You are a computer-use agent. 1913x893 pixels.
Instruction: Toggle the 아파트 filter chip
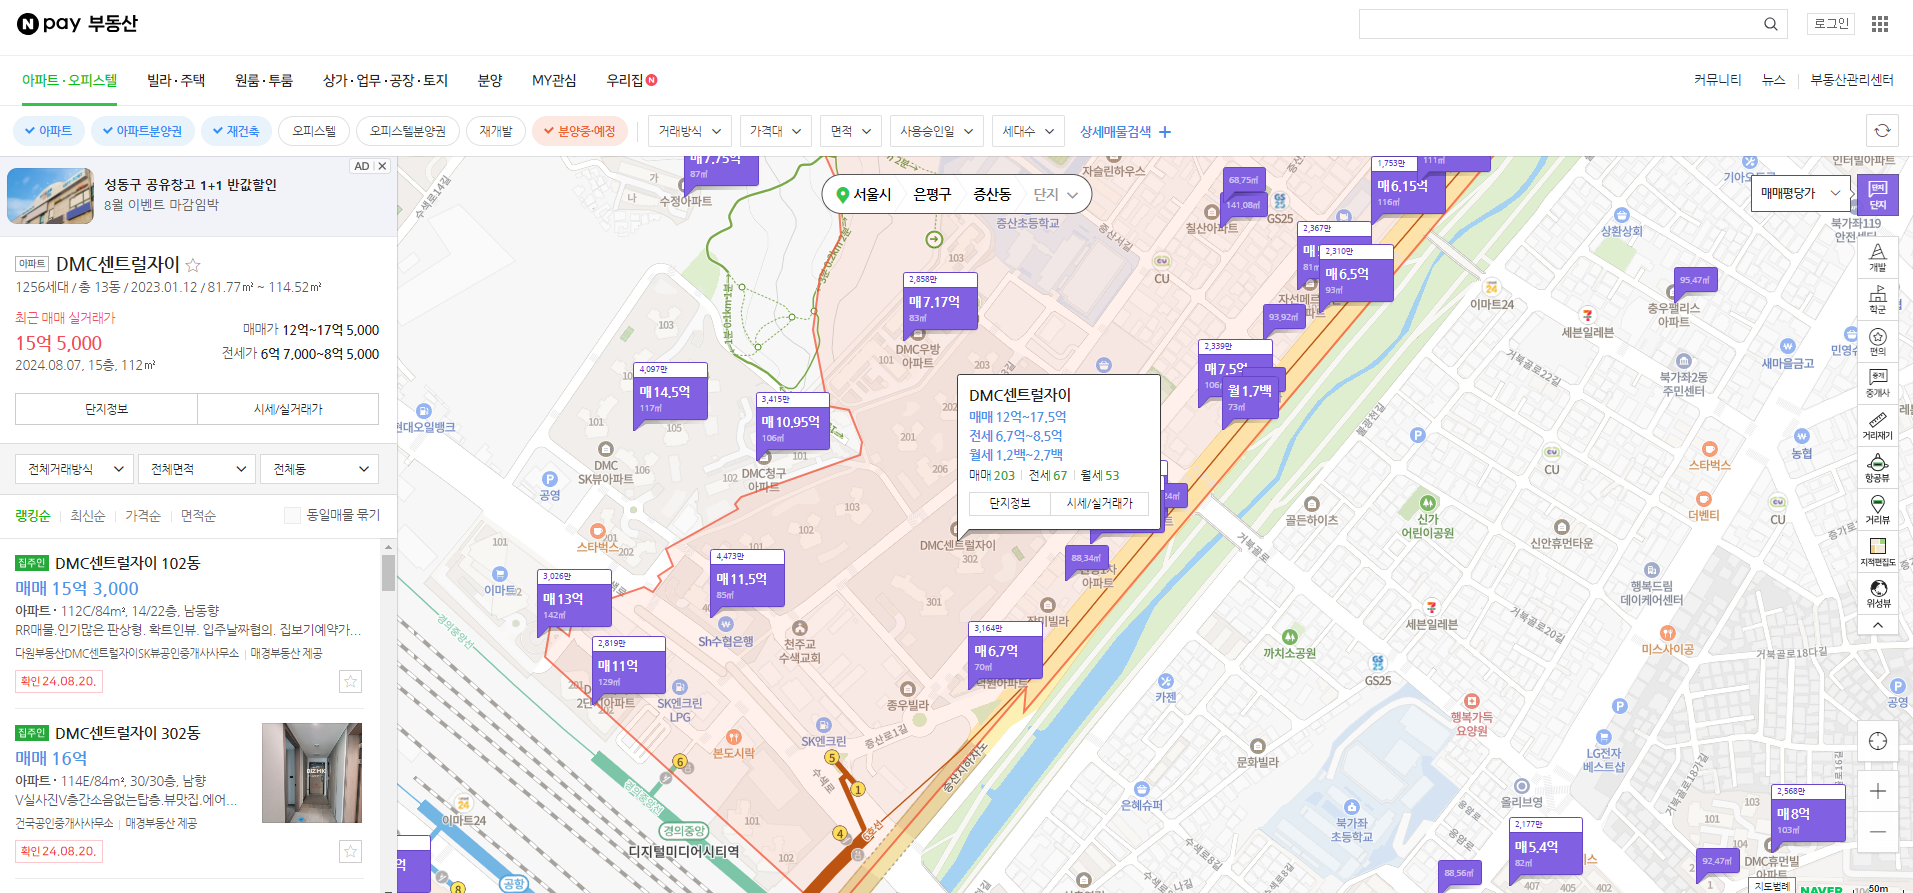point(48,131)
